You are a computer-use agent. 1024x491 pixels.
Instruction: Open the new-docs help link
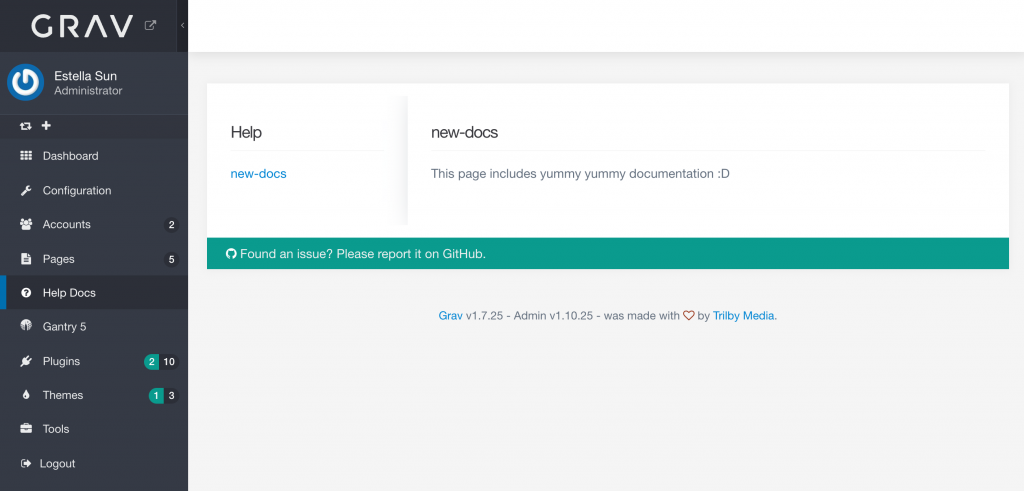pyautogui.click(x=259, y=174)
